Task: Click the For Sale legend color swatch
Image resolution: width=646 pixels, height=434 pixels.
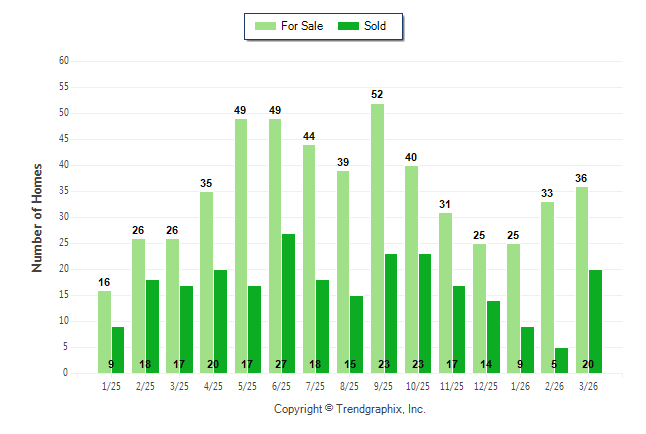Action: point(265,26)
